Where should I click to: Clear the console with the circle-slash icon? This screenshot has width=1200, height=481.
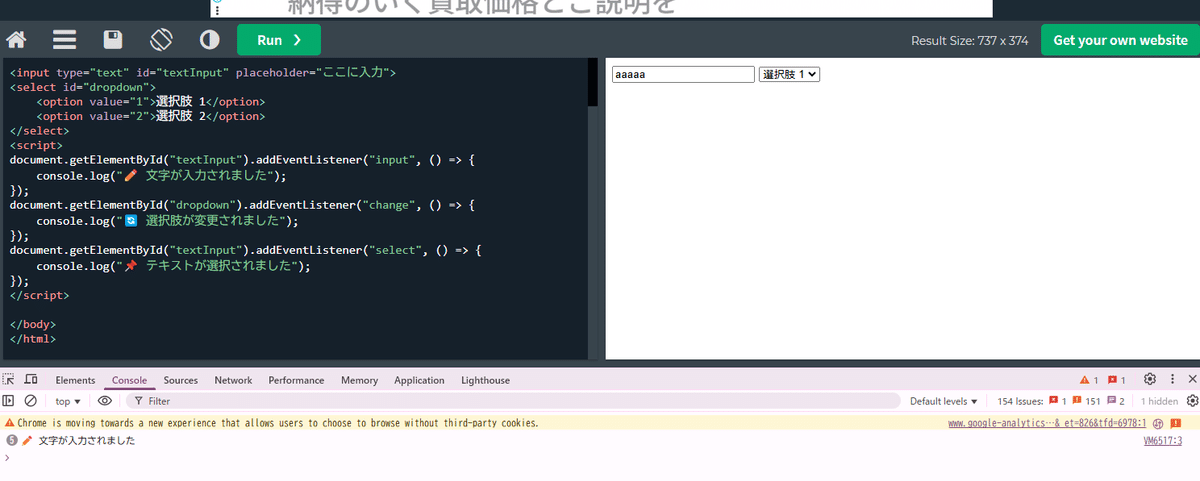click(x=31, y=401)
